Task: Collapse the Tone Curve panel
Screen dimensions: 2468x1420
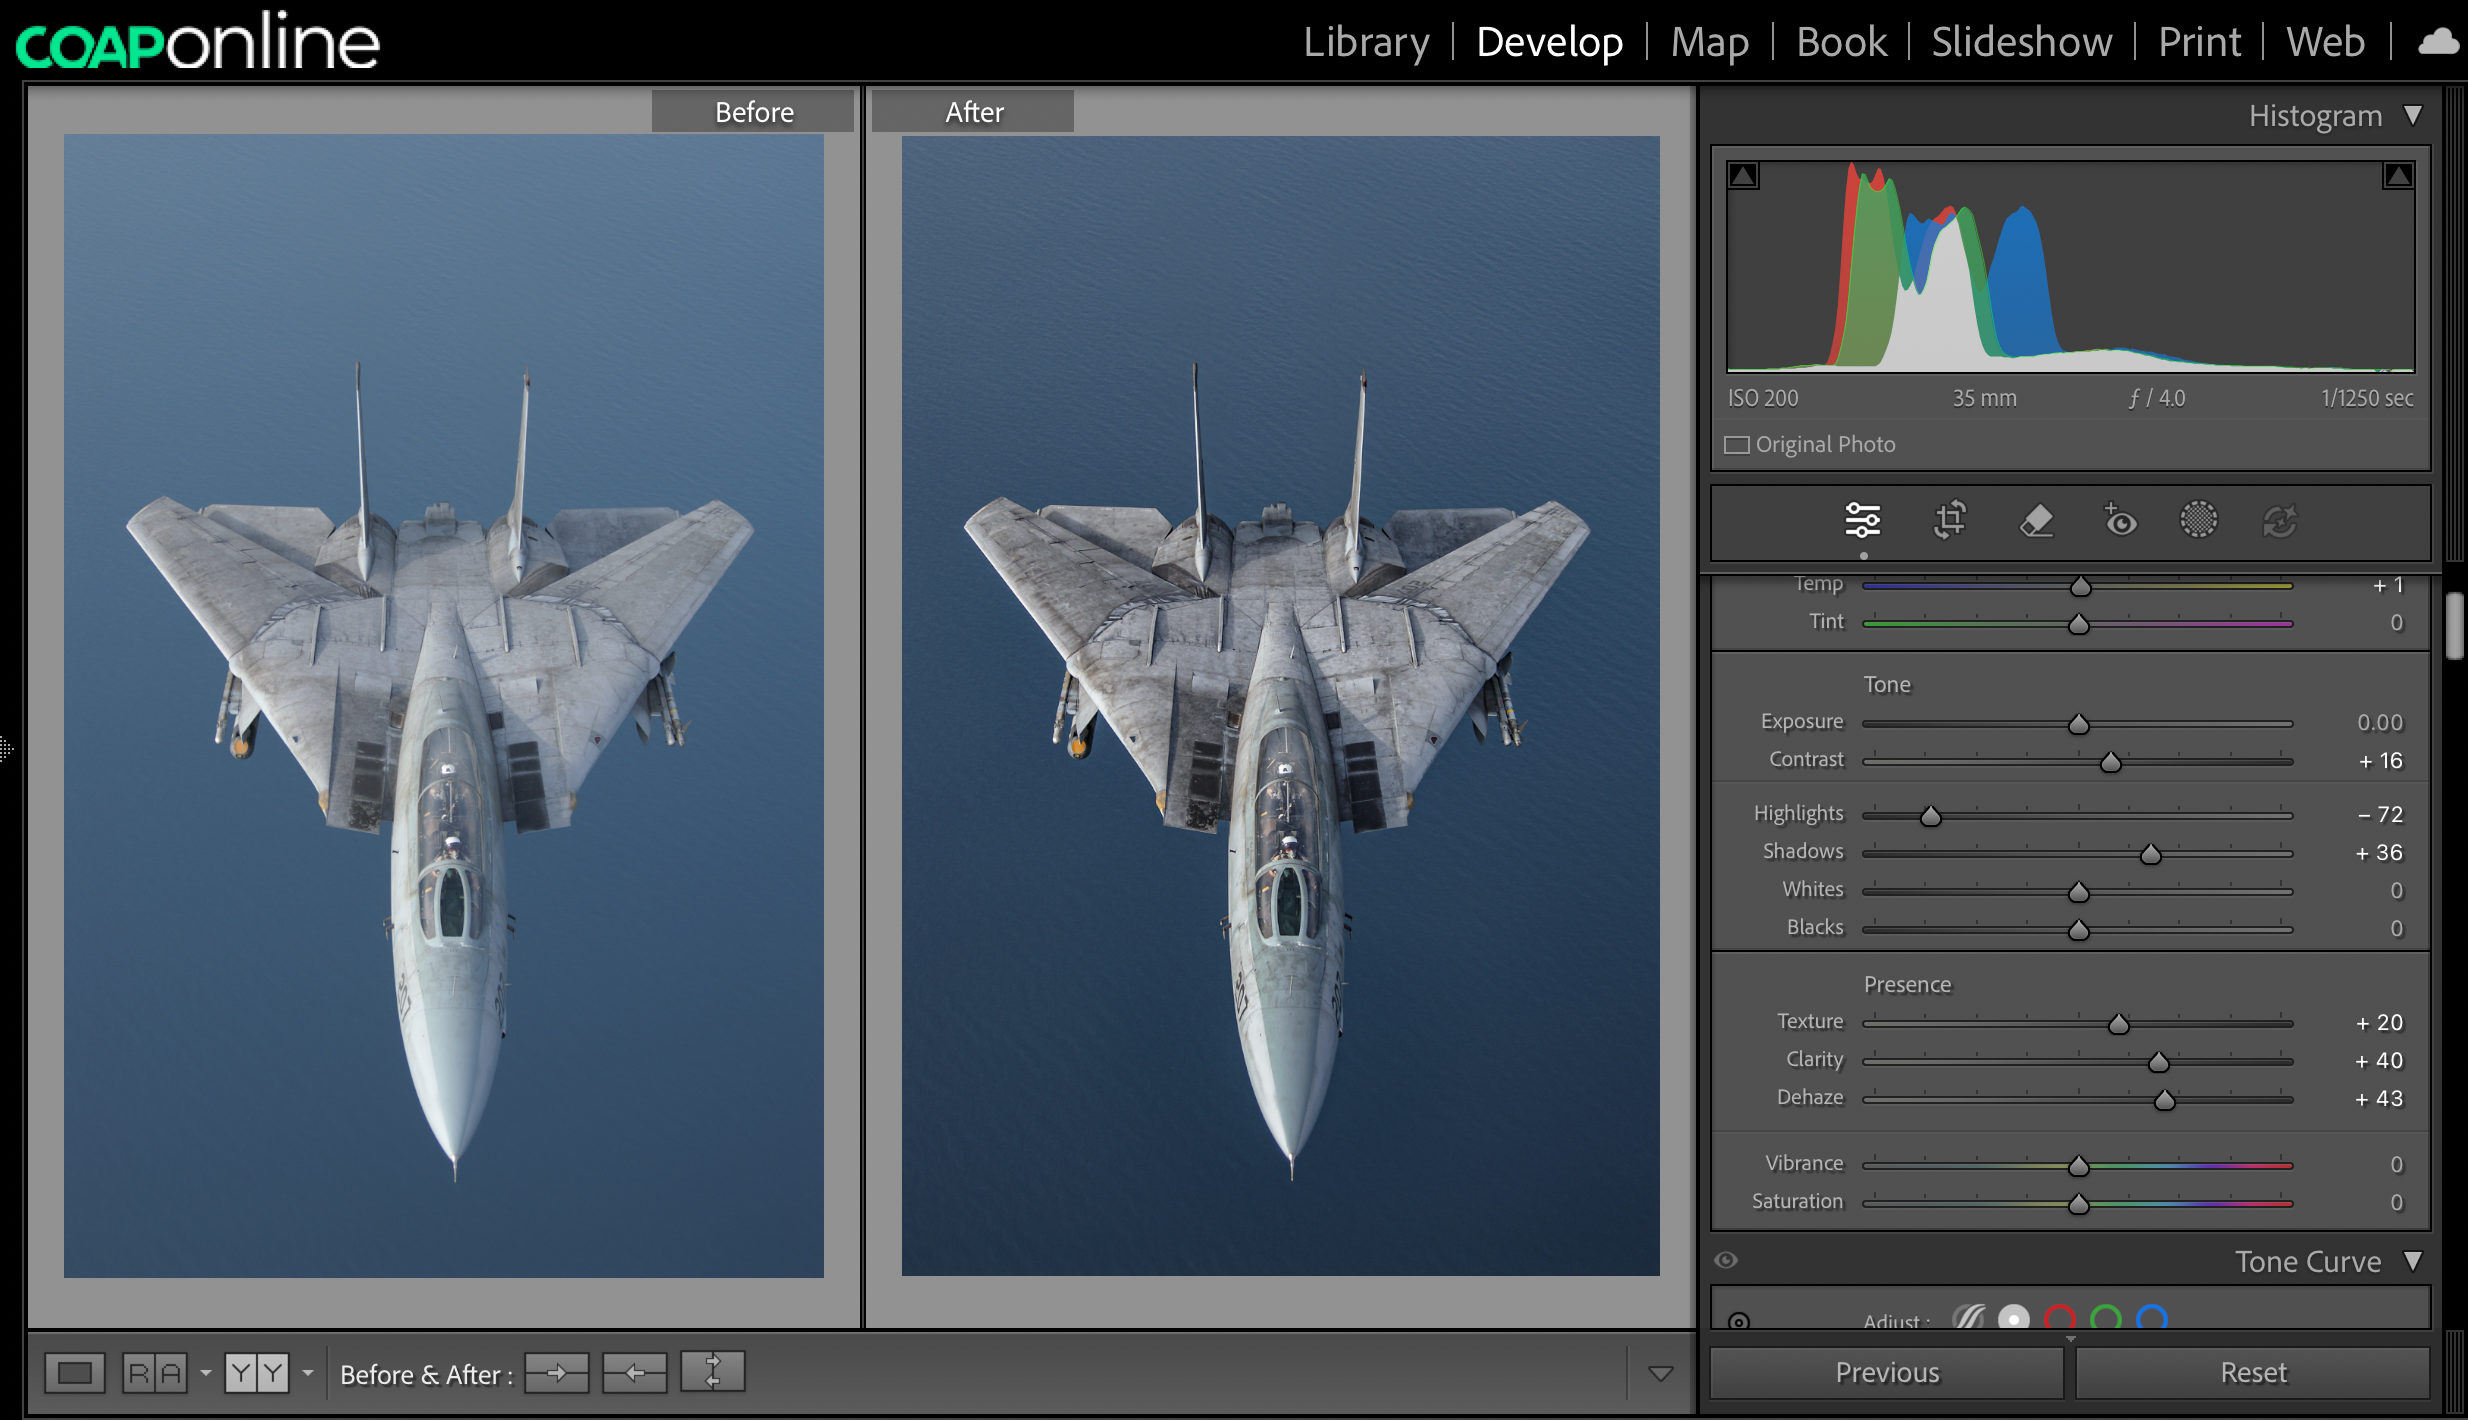Action: point(2413,1261)
